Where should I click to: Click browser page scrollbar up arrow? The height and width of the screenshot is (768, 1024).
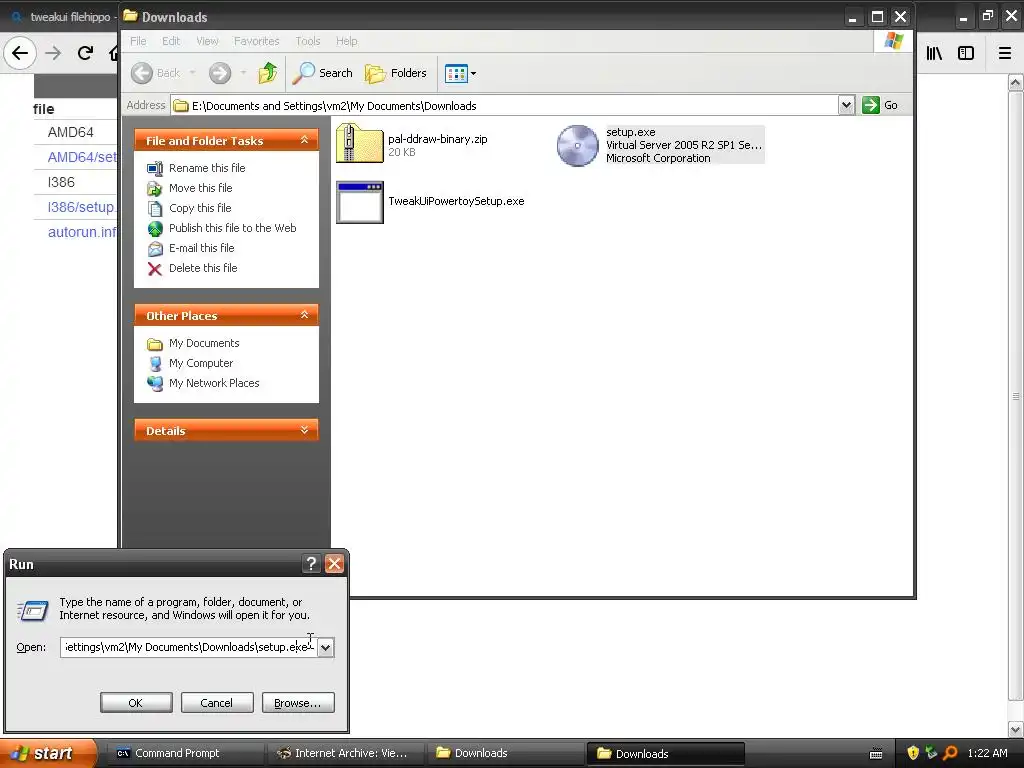(1016, 83)
